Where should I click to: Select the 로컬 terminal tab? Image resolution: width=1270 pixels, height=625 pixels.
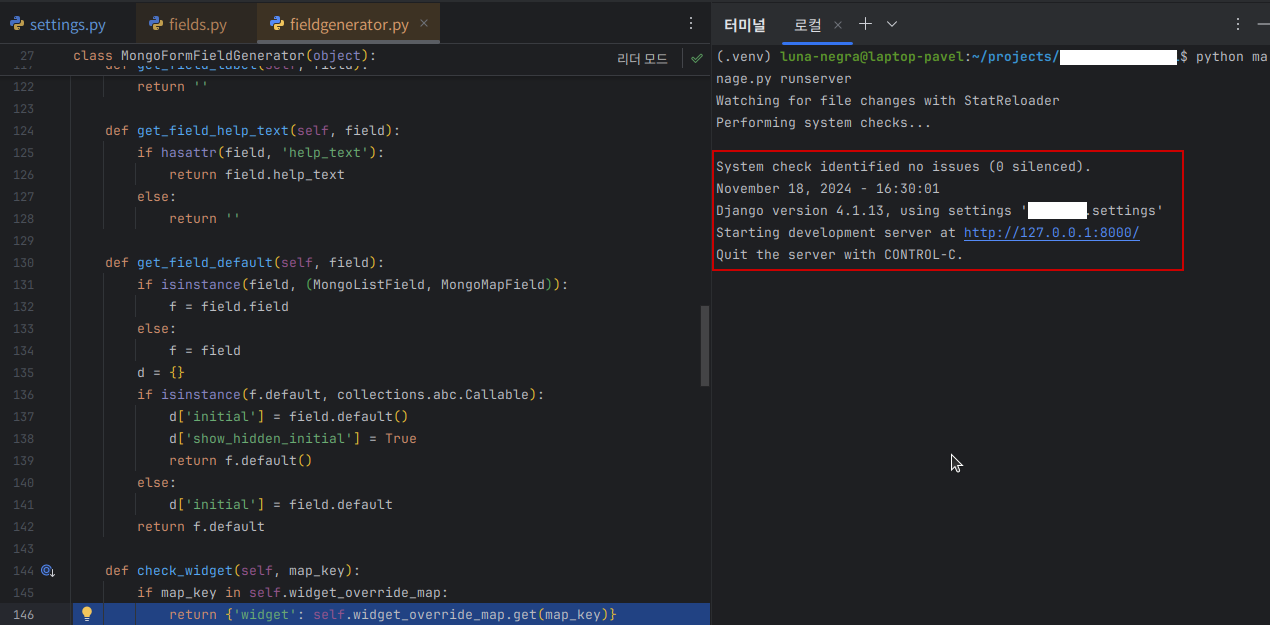806,24
